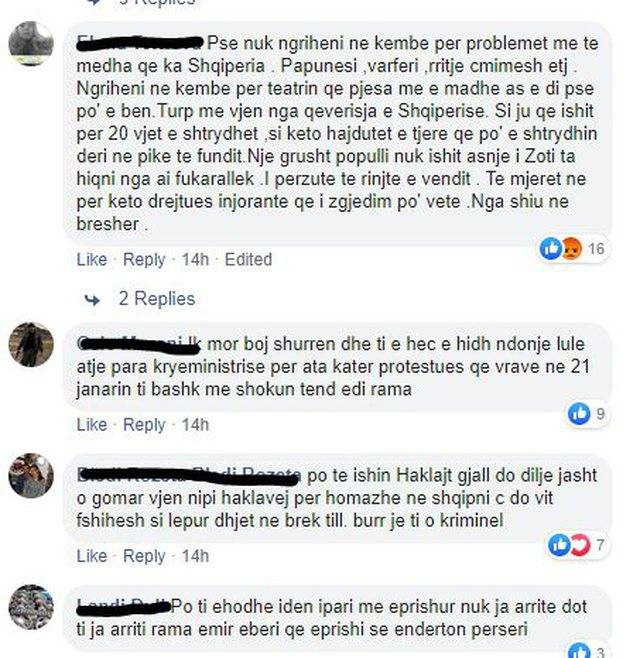Click the reply arrow icon beside 2 Replies

(x=92, y=300)
